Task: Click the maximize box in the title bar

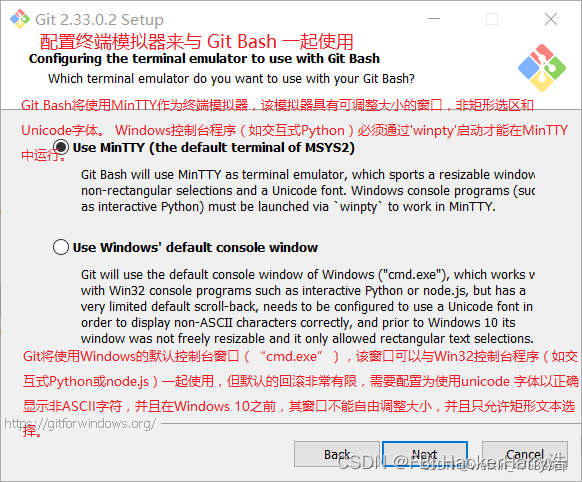Action: 492,19
